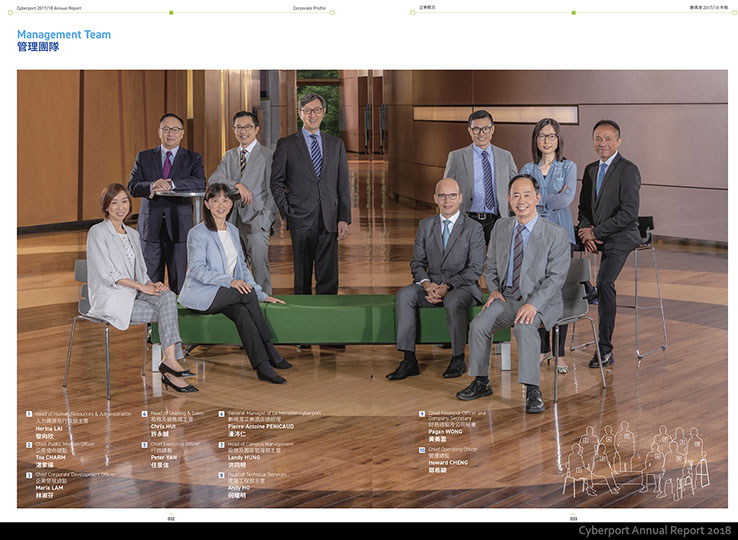The image size is (738, 540).
Task: Click the number 2 badge beside Tou CHARM
Action: tap(29, 443)
